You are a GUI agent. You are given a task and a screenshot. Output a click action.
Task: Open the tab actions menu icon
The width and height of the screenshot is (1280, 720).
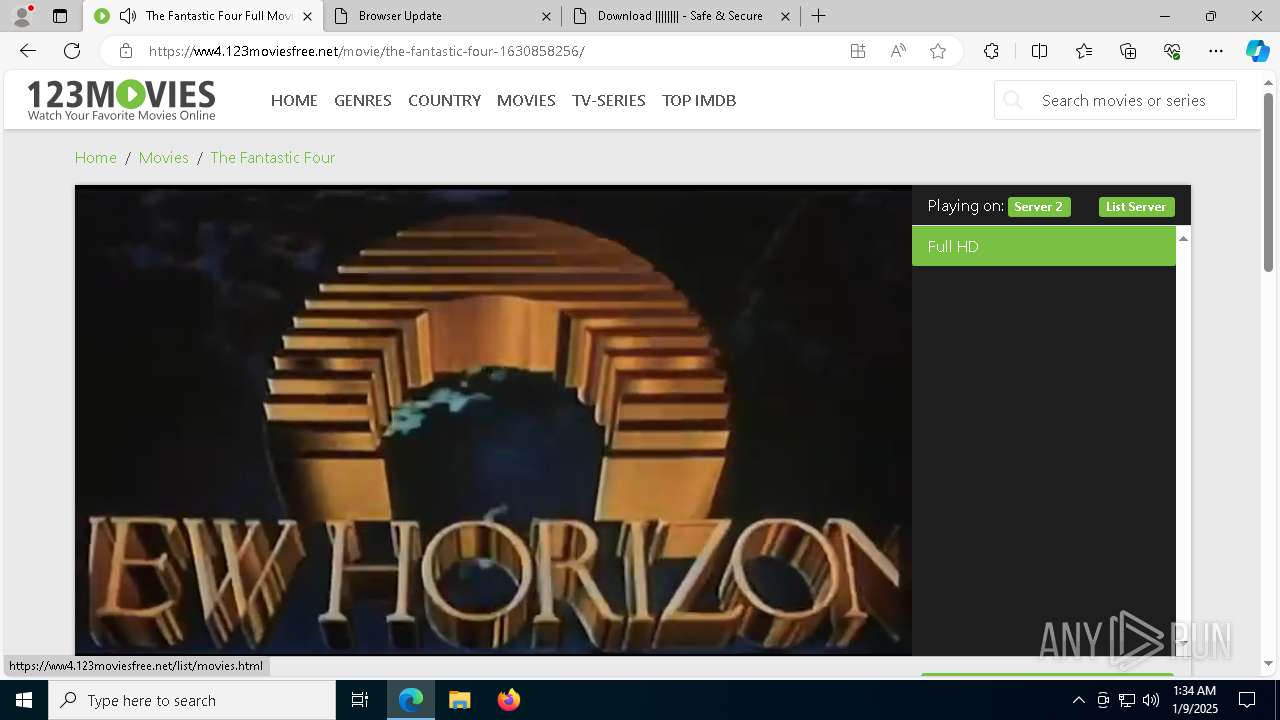[x=60, y=16]
